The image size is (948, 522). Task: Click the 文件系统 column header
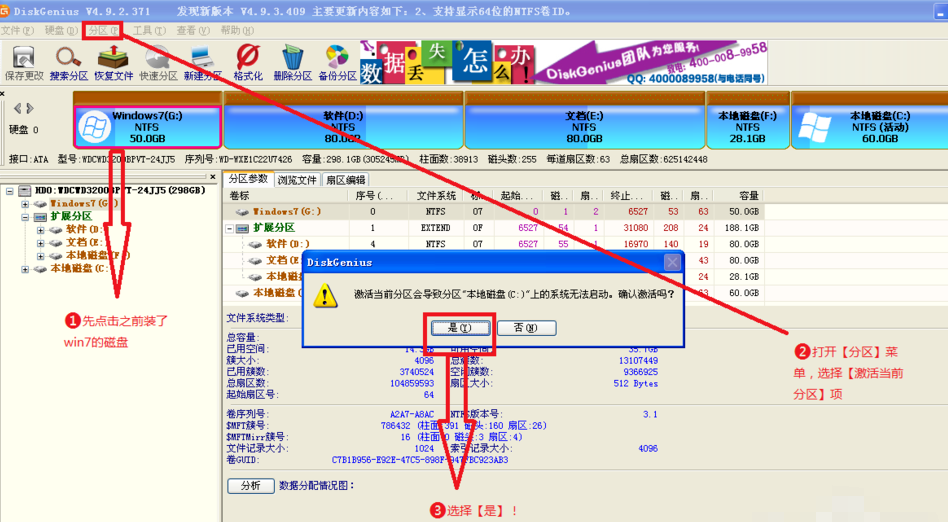436,195
